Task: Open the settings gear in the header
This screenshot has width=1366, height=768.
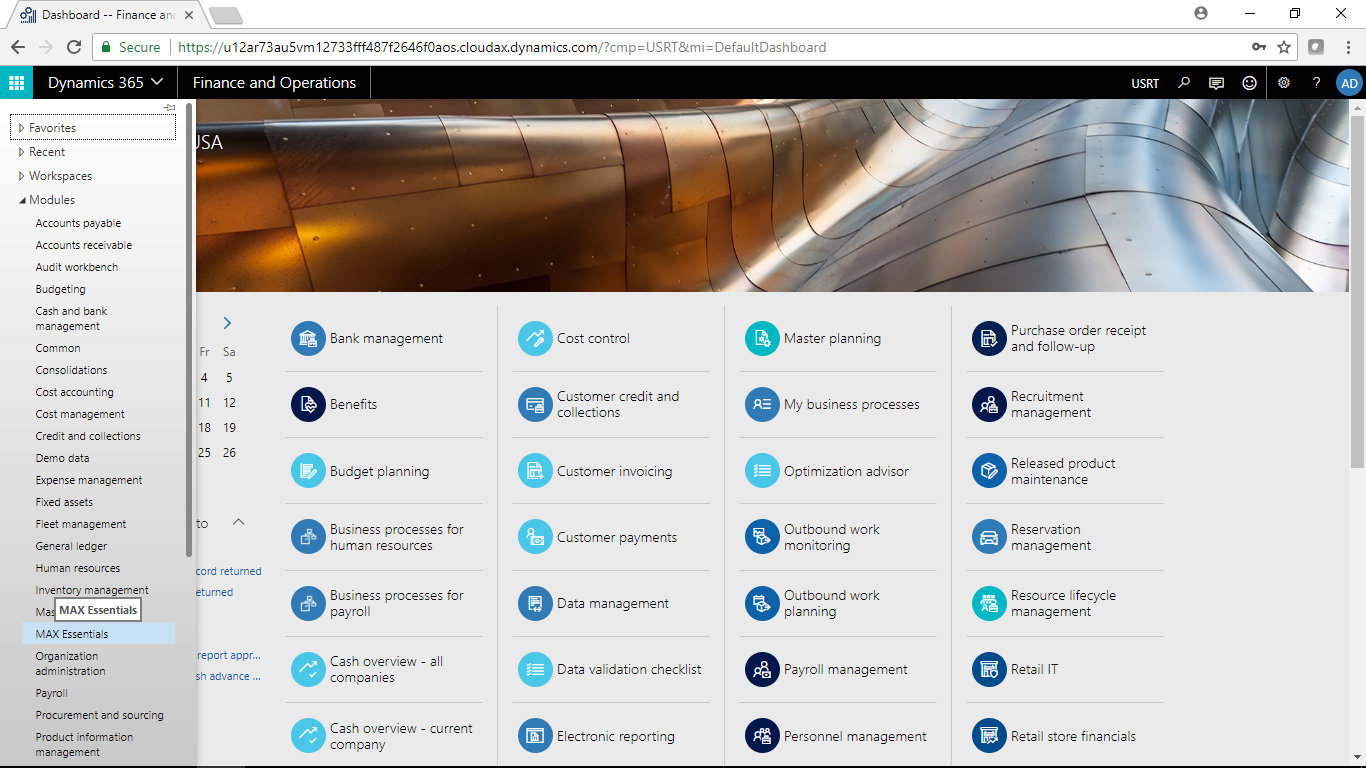Action: click(x=1284, y=83)
